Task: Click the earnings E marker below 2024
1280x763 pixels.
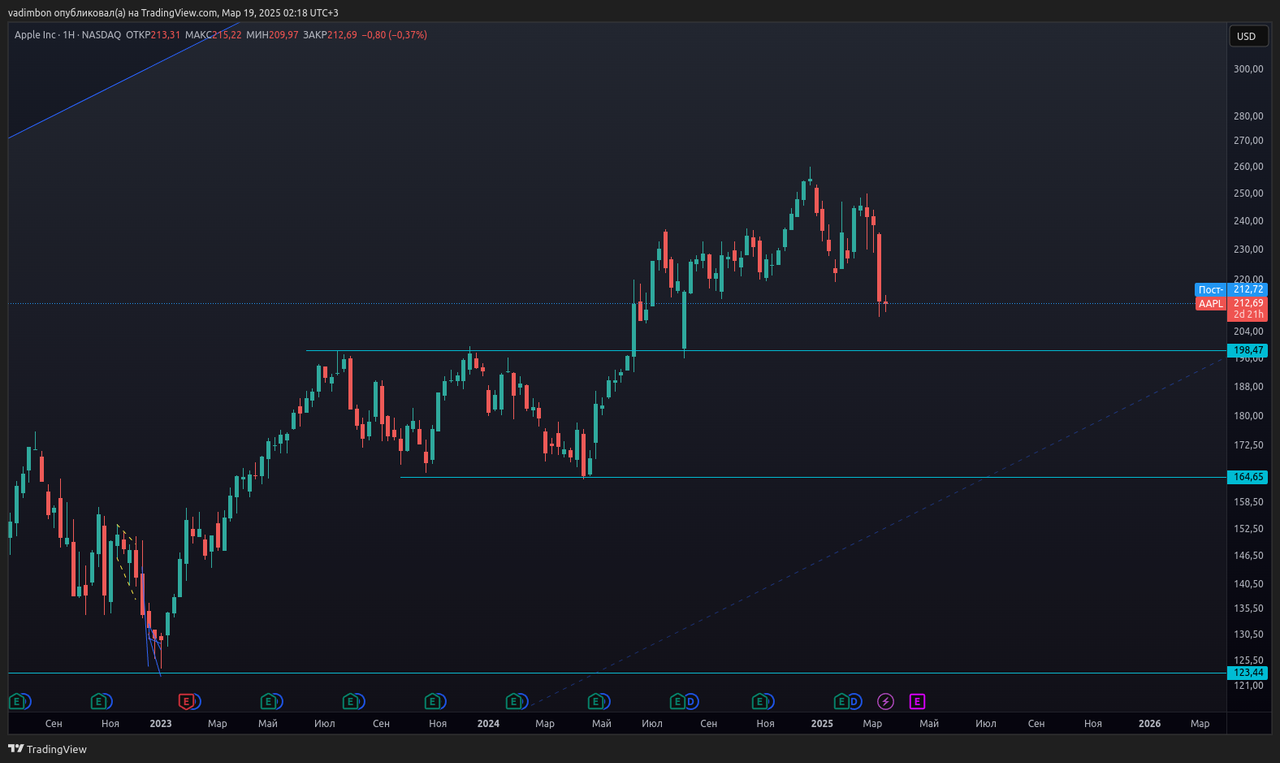Action: click(x=514, y=701)
